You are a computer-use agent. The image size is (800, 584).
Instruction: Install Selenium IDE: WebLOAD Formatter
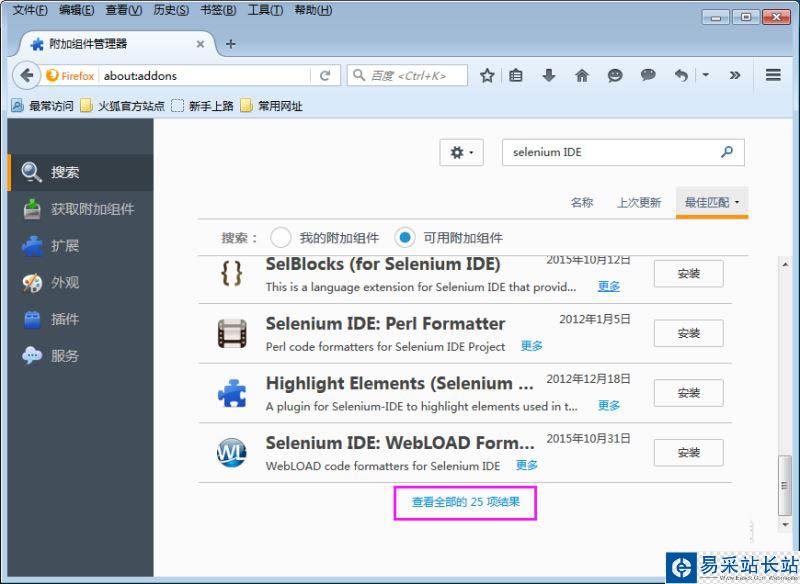tap(688, 453)
